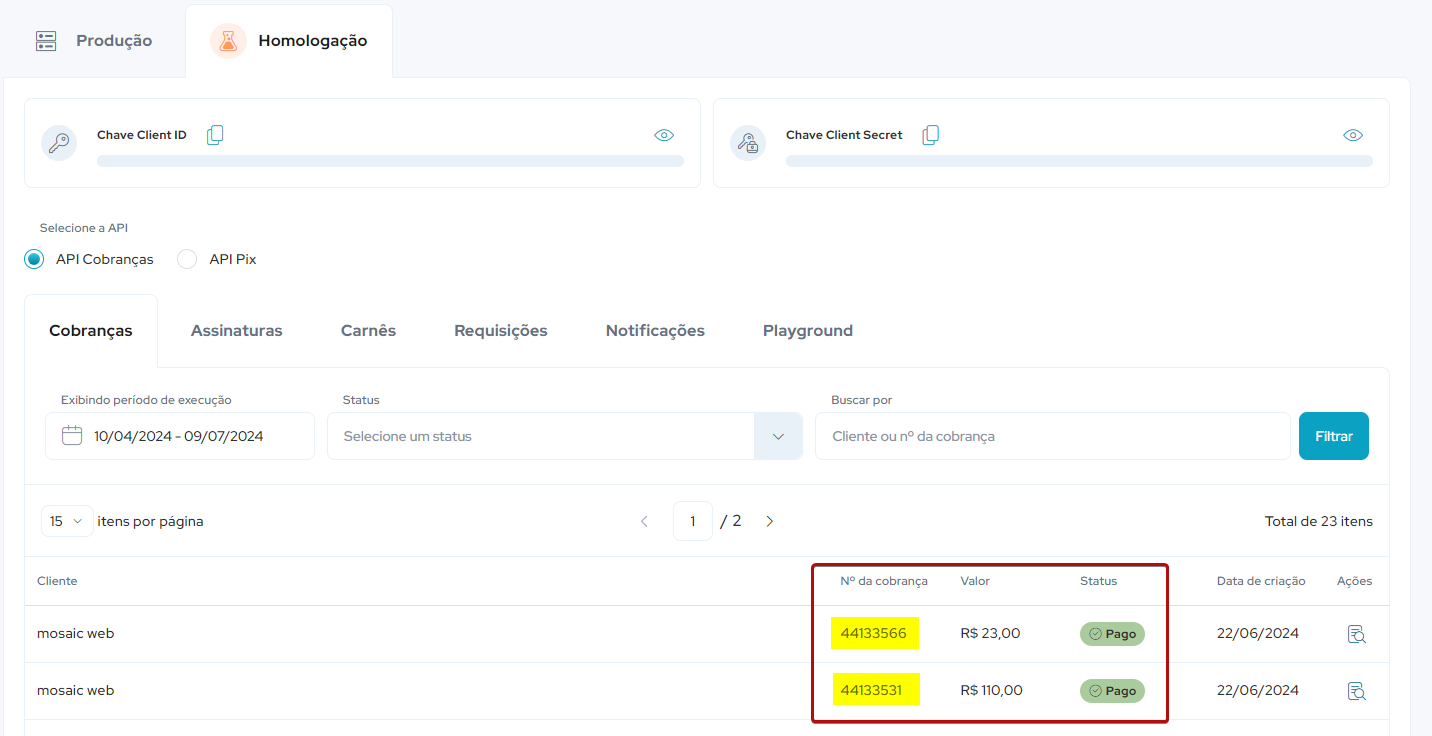Click the Filtrar button

click(1334, 436)
